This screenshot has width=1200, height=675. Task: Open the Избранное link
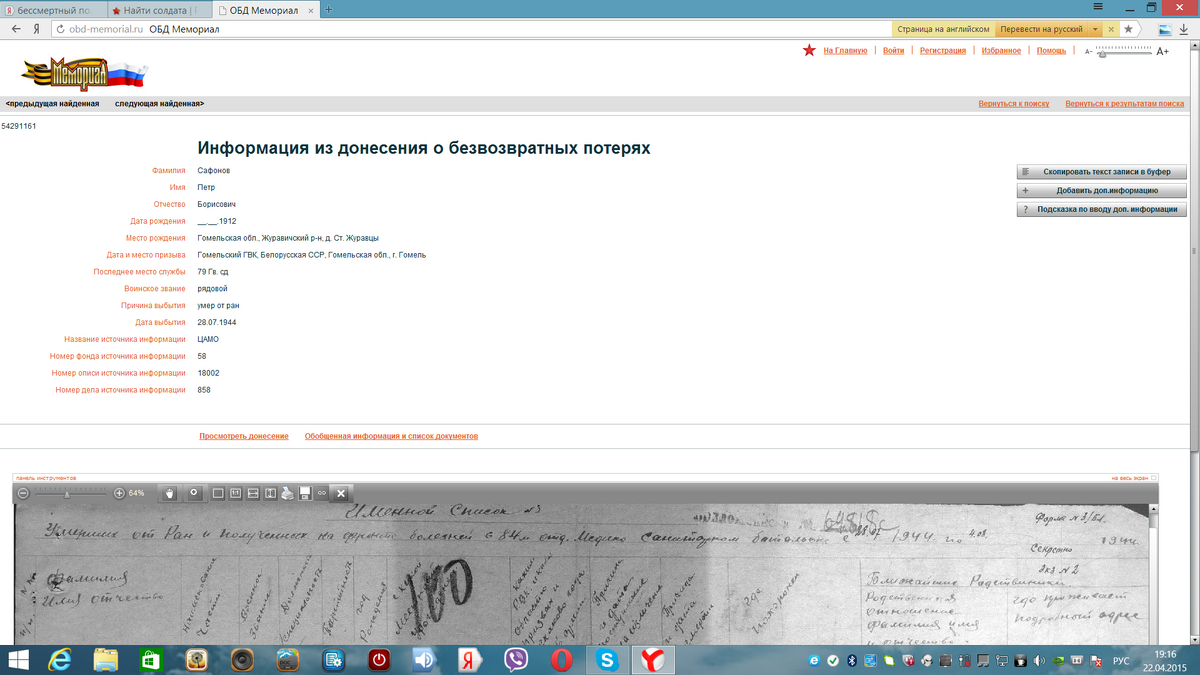click(x=1001, y=50)
